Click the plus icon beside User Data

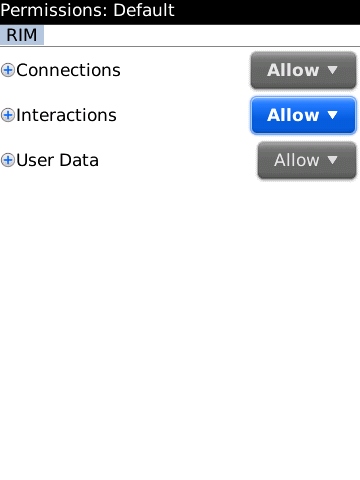coord(8,160)
